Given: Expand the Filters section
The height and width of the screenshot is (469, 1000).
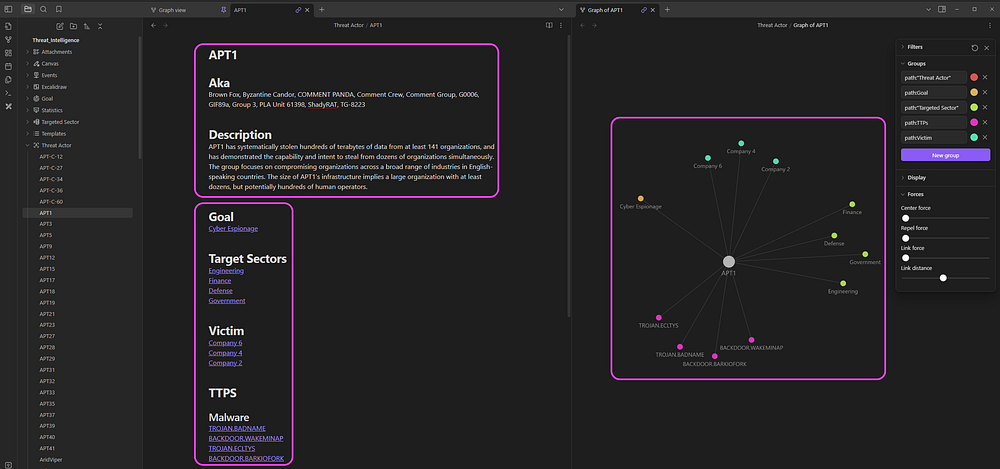Looking at the screenshot, I should point(915,47).
